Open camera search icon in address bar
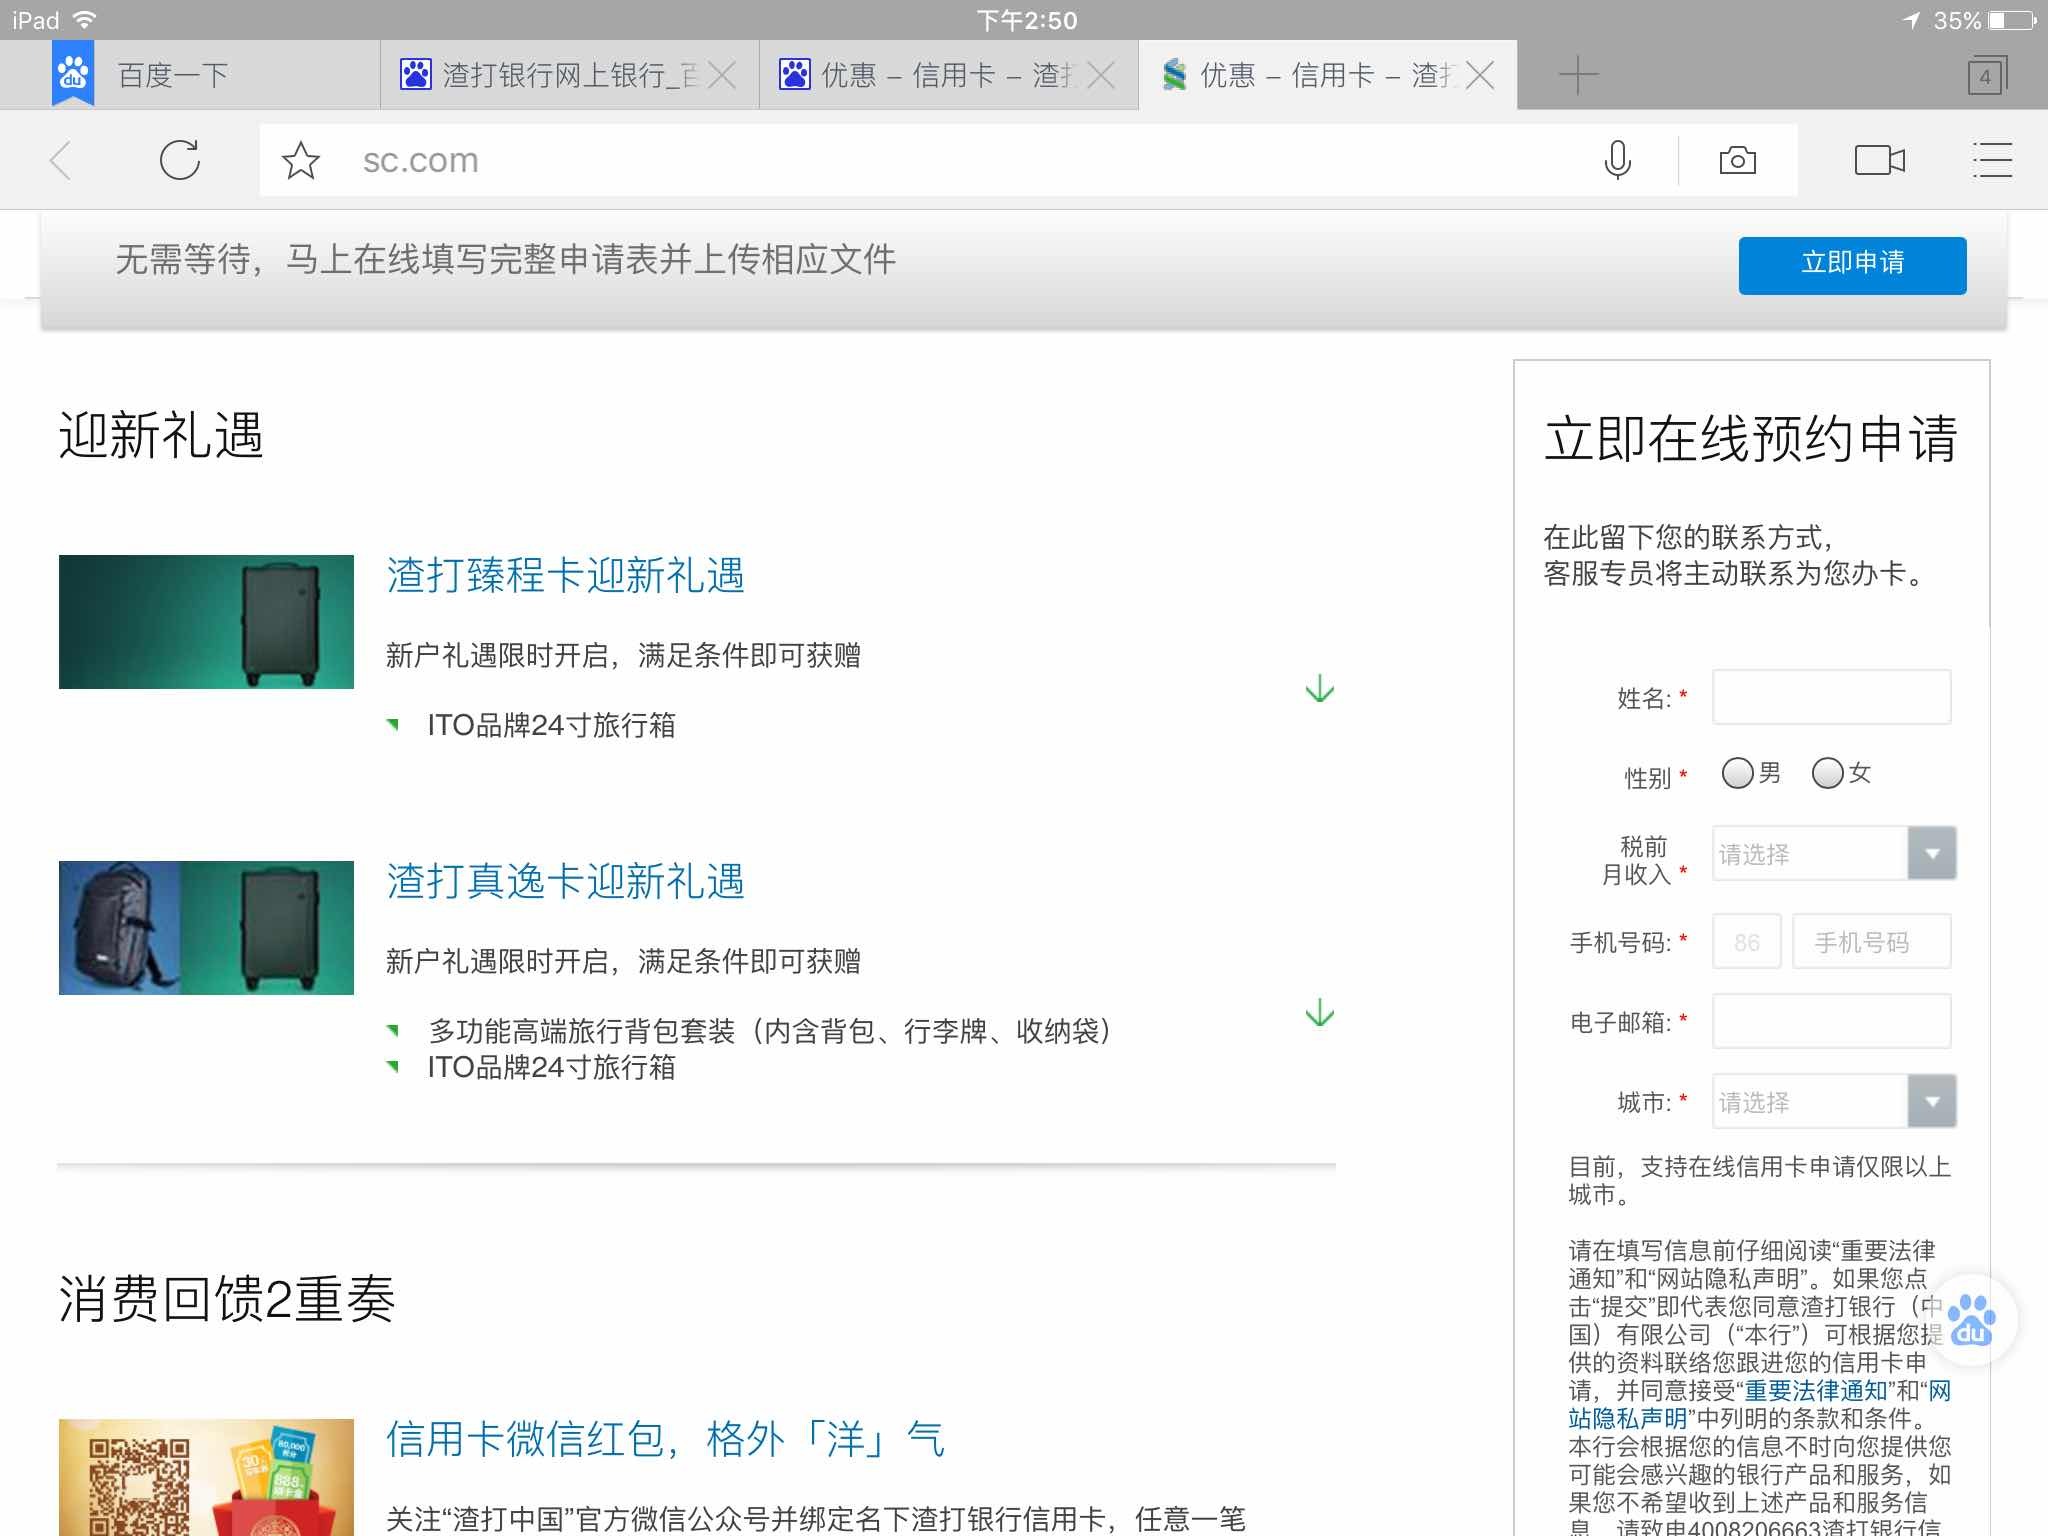The height and width of the screenshot is (1536, 2048). (1738, 160)
